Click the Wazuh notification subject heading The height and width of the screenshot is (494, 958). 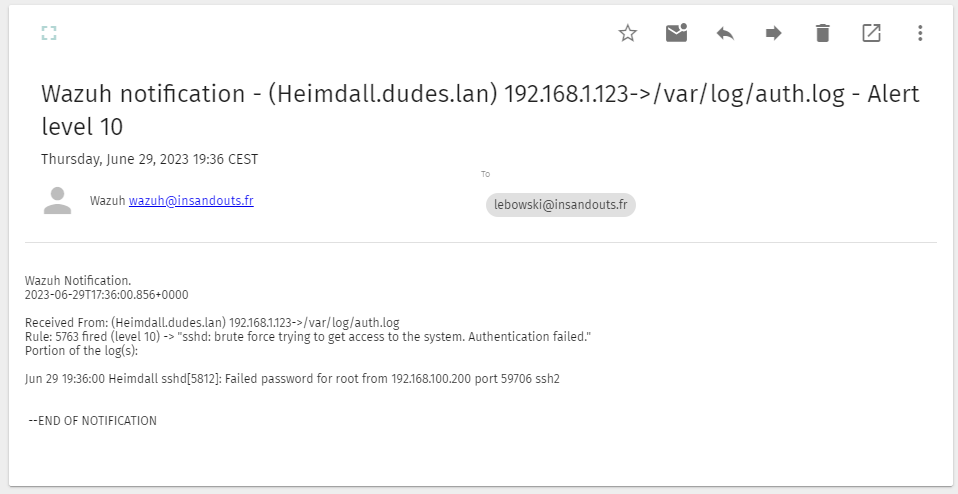(480, 110)
